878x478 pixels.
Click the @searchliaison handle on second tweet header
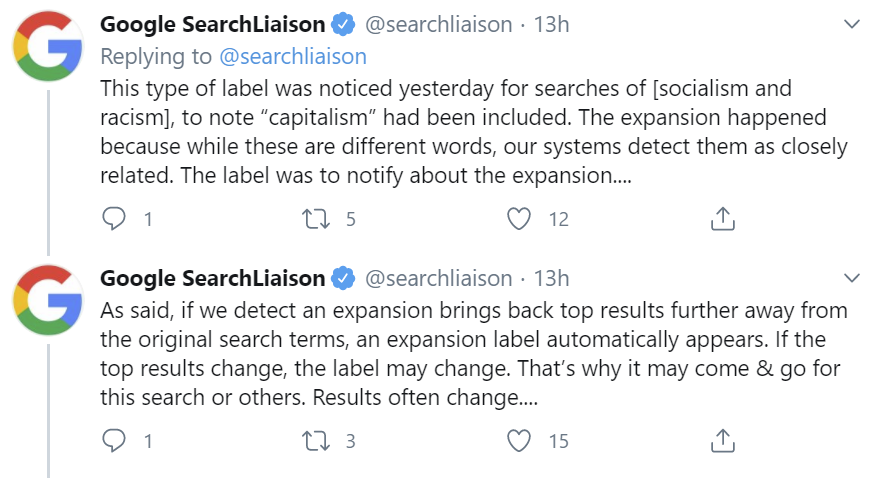(439, 277)
